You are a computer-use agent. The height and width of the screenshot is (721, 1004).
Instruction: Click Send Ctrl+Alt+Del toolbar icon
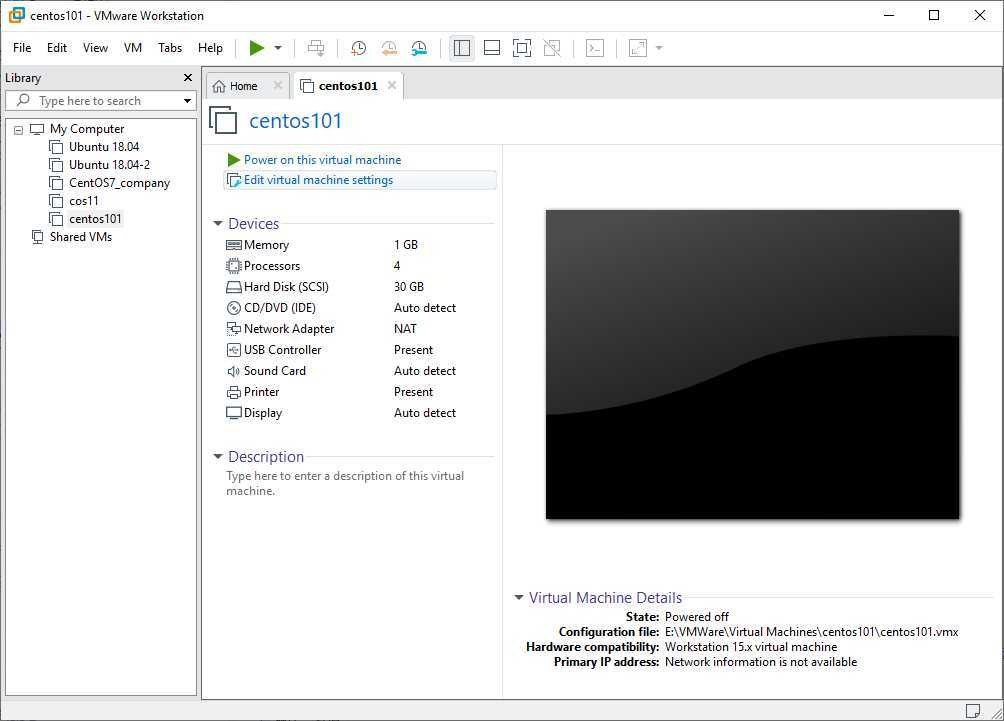coord(316,48)
